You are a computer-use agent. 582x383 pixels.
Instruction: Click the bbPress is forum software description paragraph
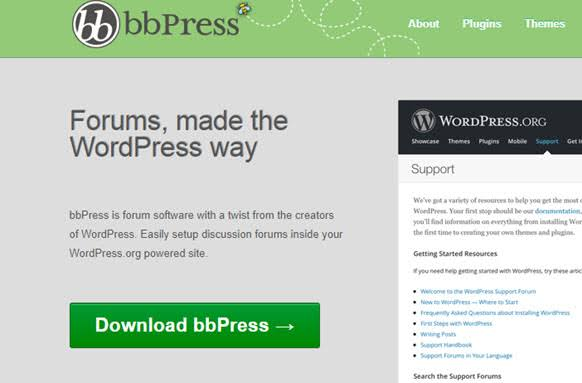[x=206, y=235]
